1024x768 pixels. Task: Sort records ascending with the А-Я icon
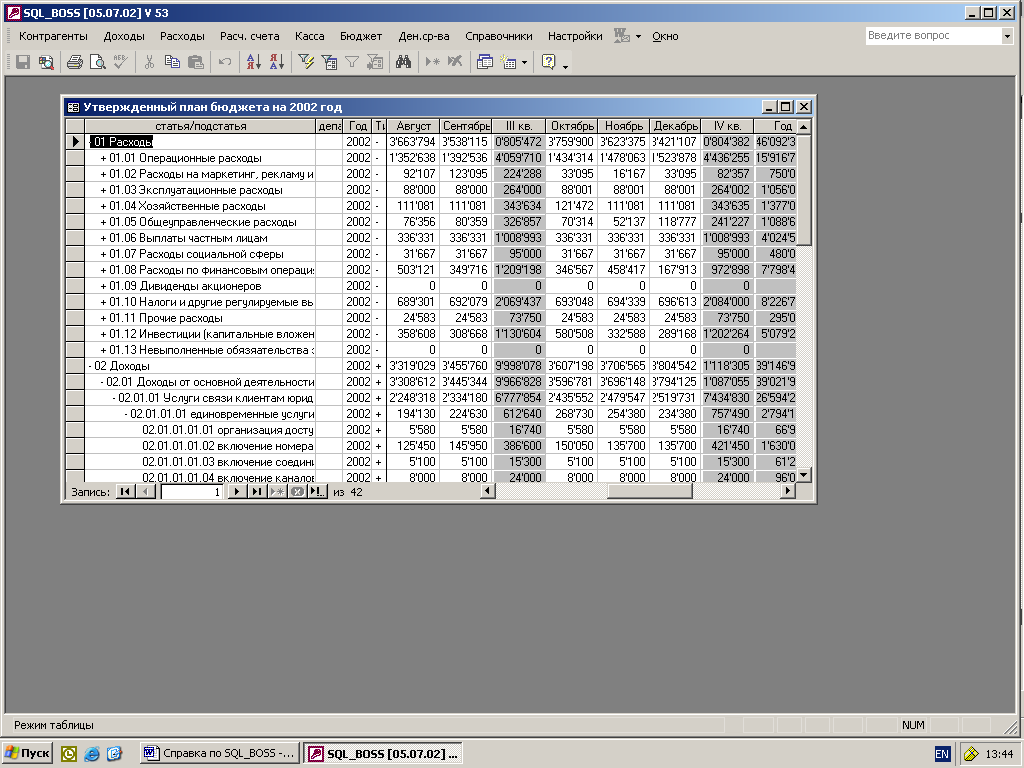coord(253,62)
